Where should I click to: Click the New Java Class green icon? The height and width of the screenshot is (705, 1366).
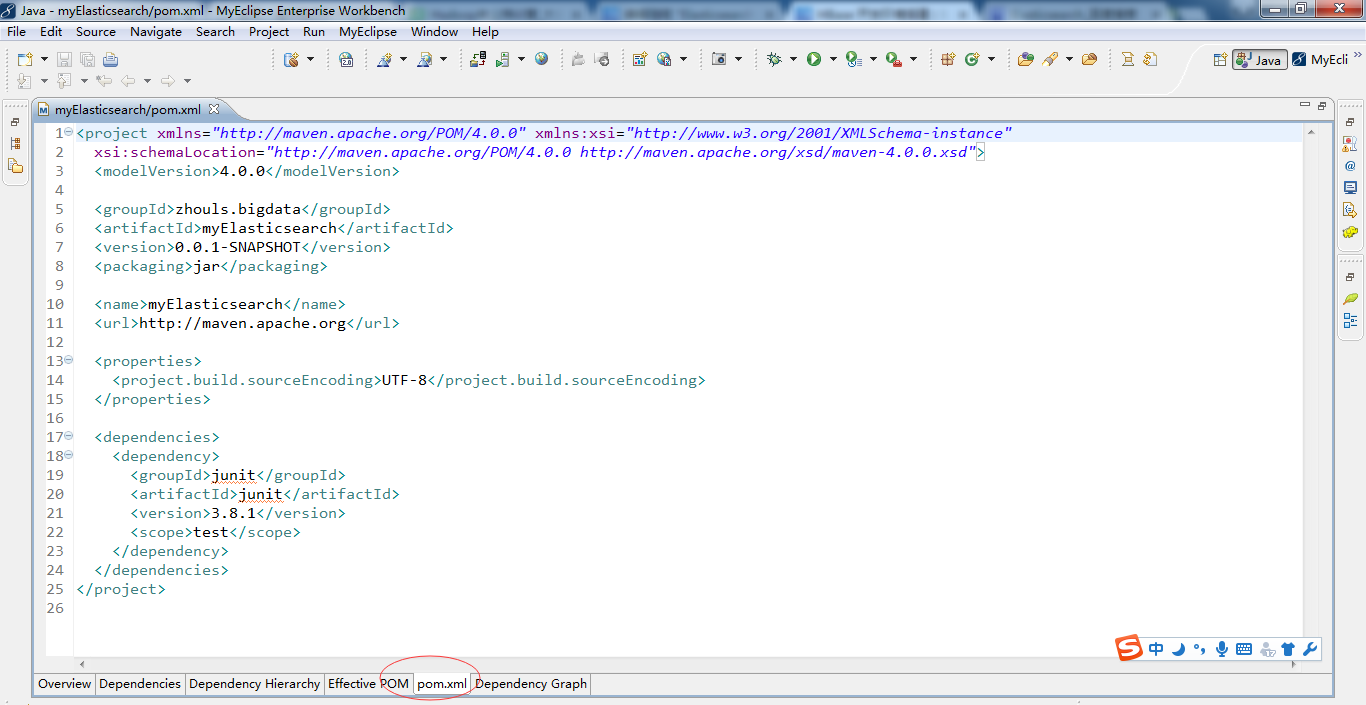pos(971,59)
